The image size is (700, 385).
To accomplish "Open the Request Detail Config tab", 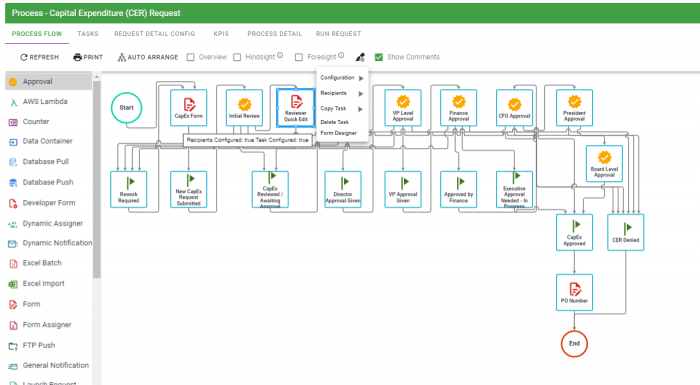I will [154, 34].
